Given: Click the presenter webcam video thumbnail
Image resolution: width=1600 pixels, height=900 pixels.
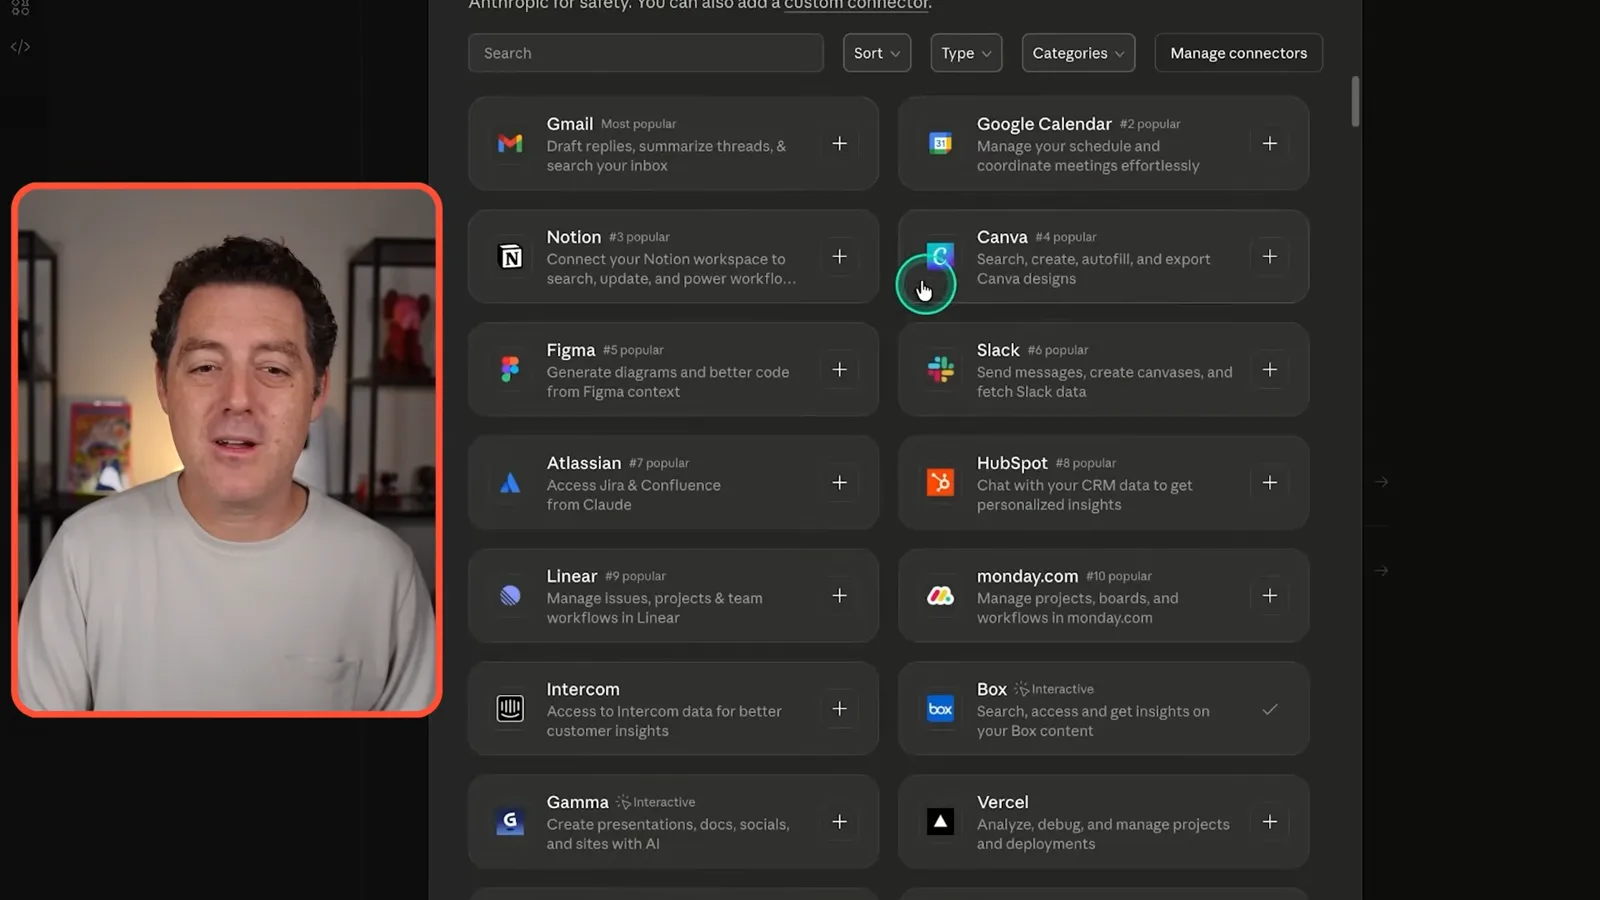Looking at the screenshot, I should (227, 450).
